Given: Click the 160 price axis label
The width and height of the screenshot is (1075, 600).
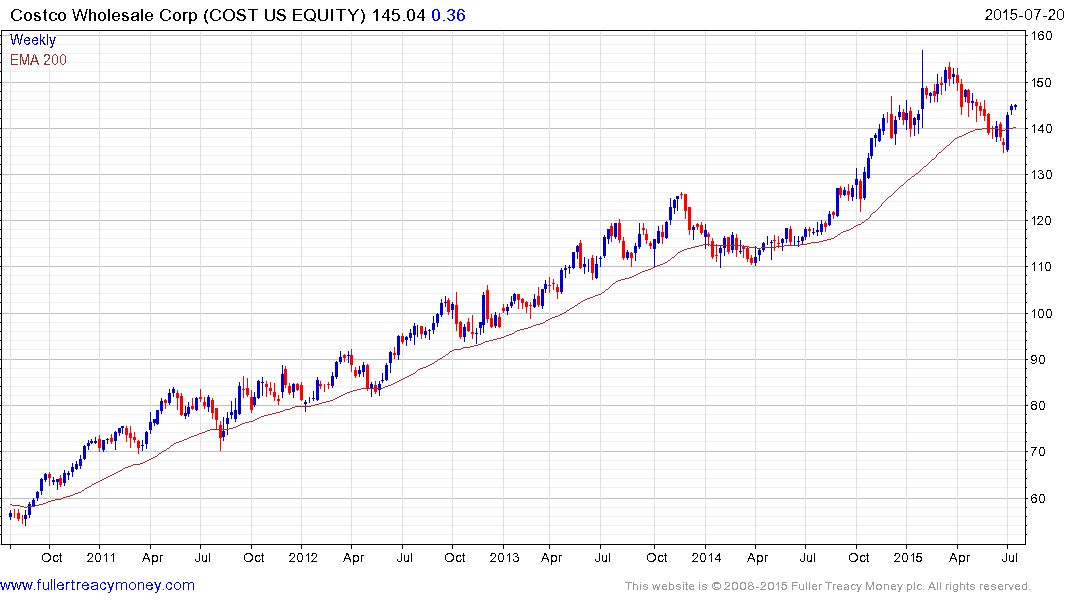Looking at the screenshot, I should [x=1041, y=36].
